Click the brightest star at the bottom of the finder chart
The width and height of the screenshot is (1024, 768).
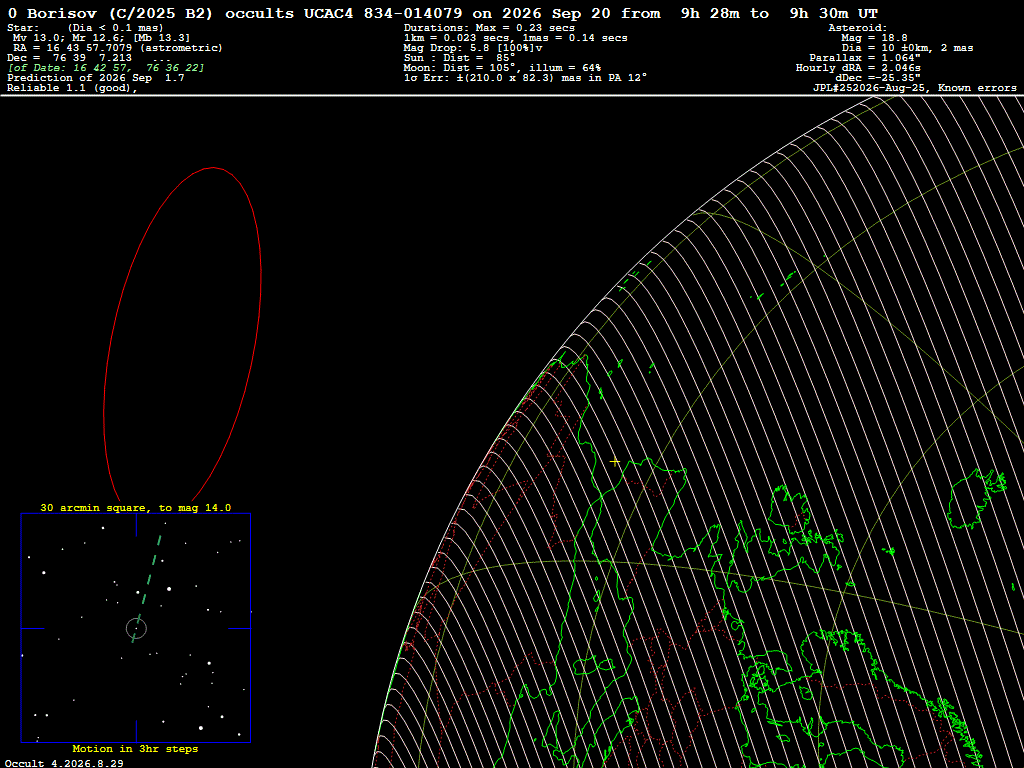point(200,728)
